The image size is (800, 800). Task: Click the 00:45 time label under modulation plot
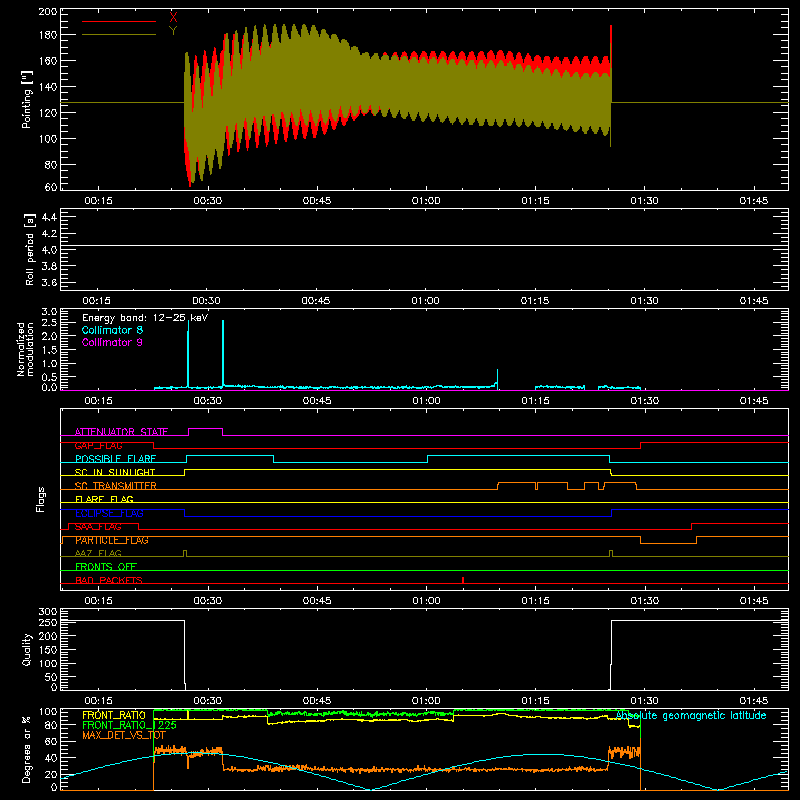point(317,401)
